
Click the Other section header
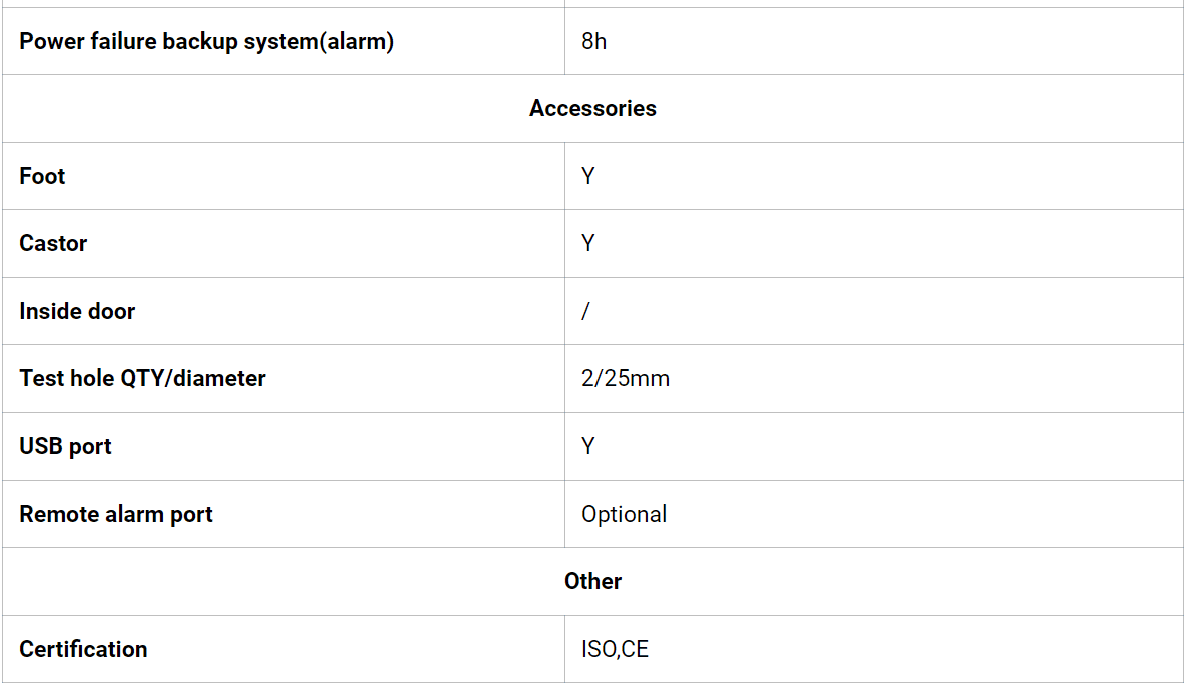coord(593,581)
